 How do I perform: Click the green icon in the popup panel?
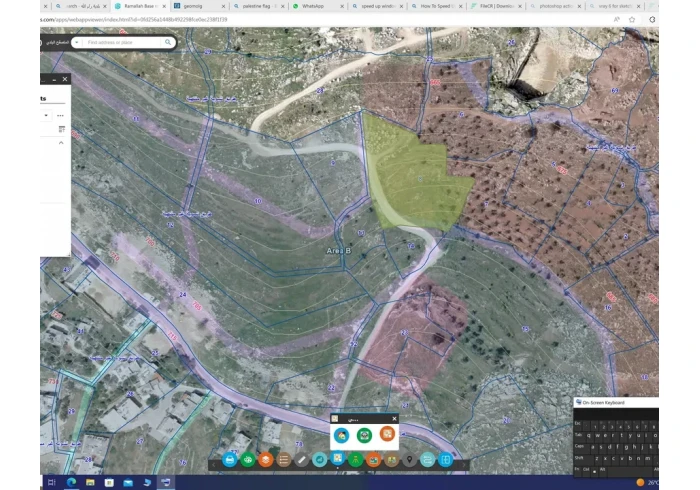(x=365, y=435)
